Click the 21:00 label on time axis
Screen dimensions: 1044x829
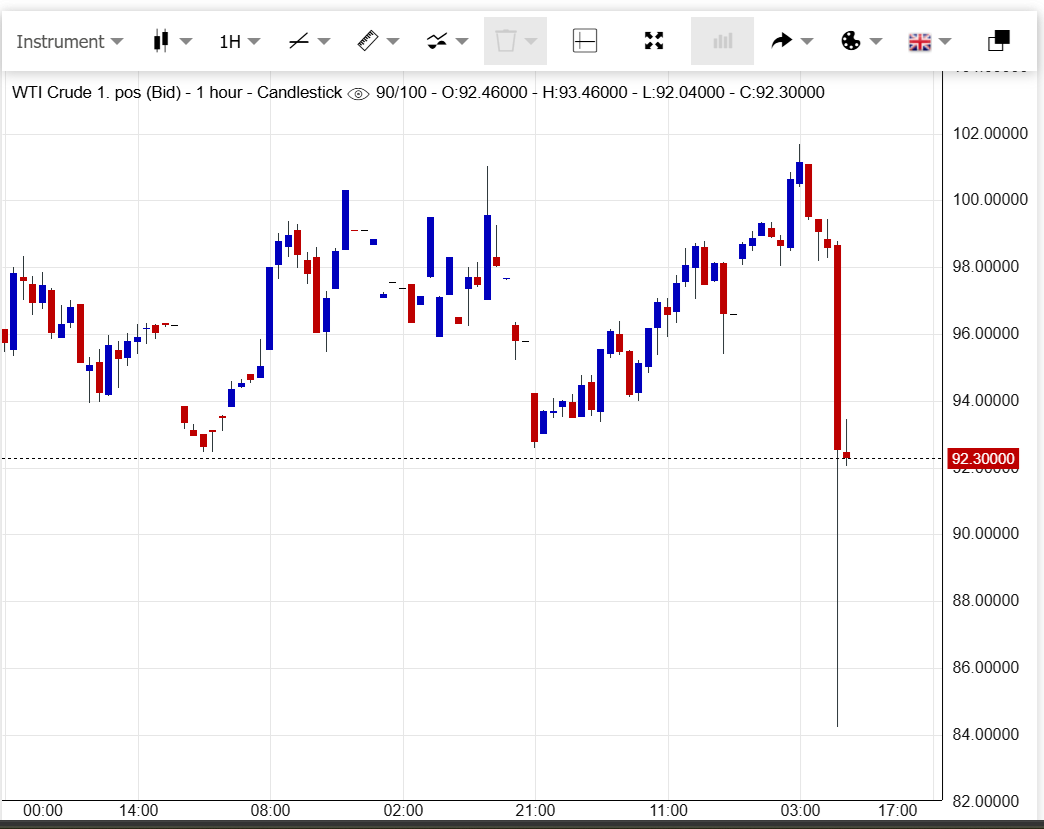535,810
